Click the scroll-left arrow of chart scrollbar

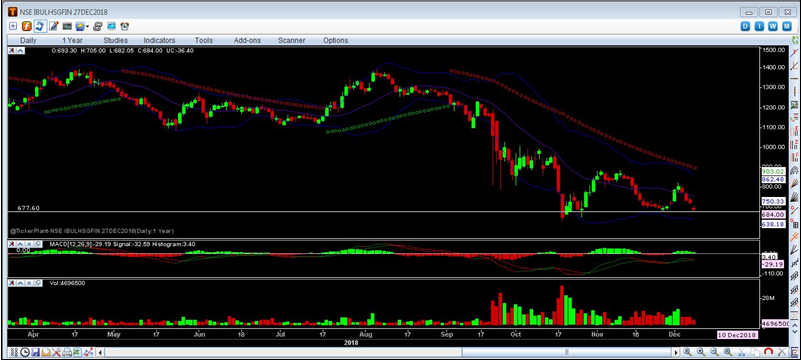(x=100, y=352)
